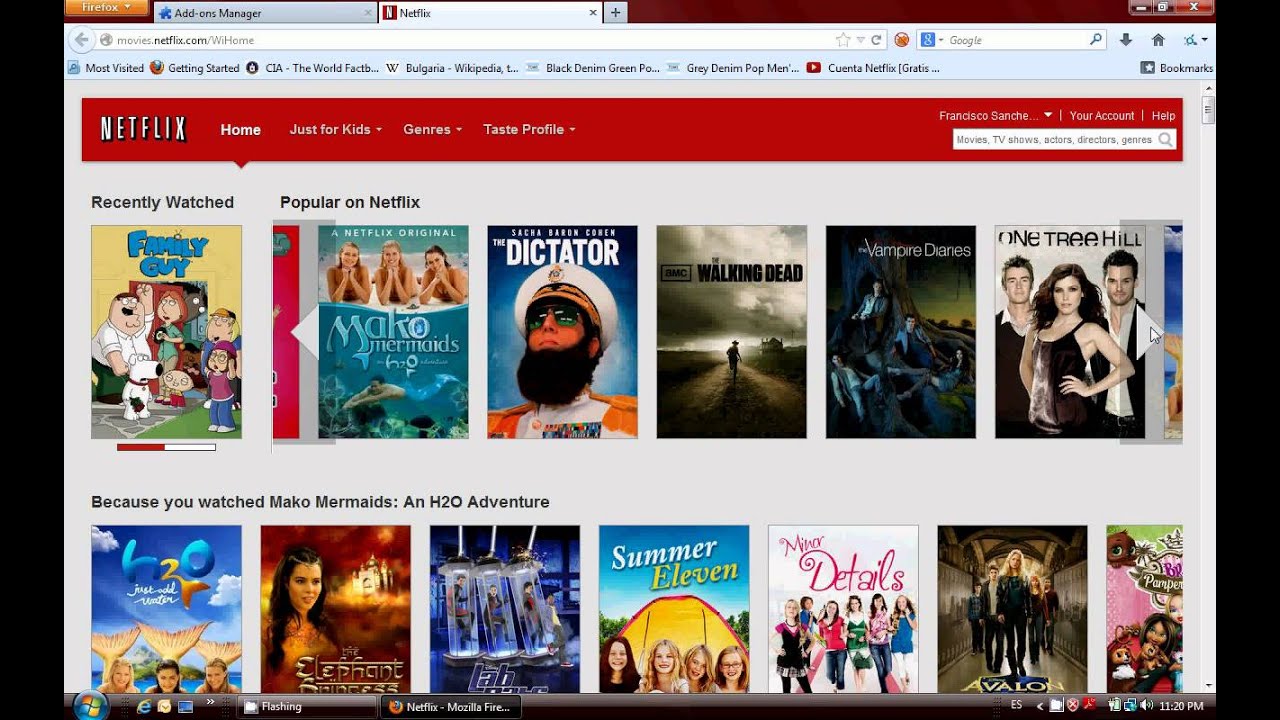Expand the quick launch overflow chevron
This screenshot has height=720, width=1280.
pyautogui.click(x=211, y=702)
